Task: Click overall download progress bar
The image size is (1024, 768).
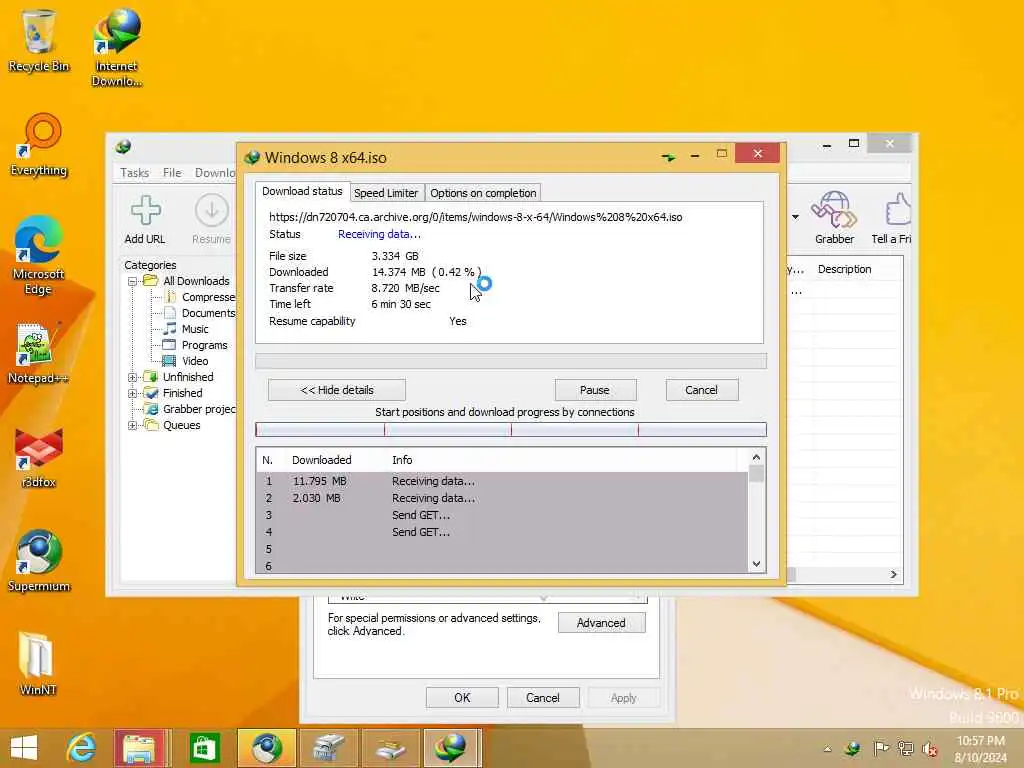Action: pos(511,361)
